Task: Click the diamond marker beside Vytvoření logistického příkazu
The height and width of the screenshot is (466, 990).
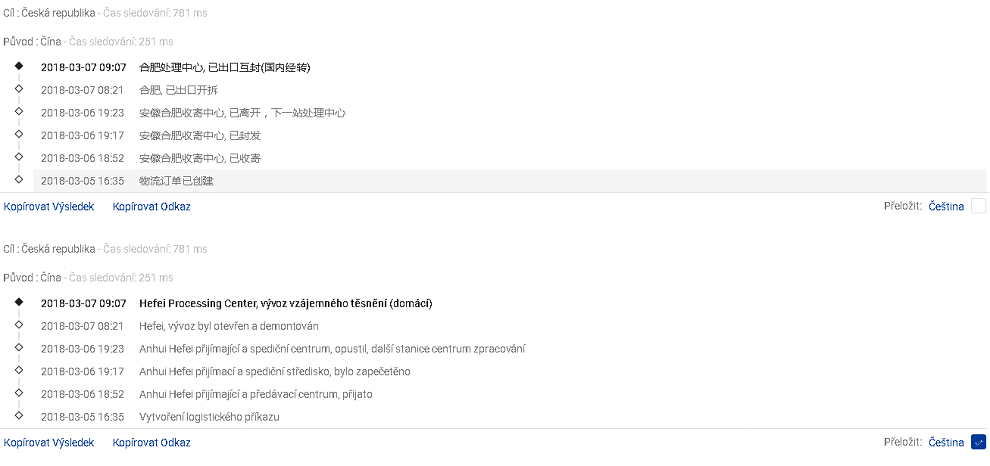Action: point(18,415)
